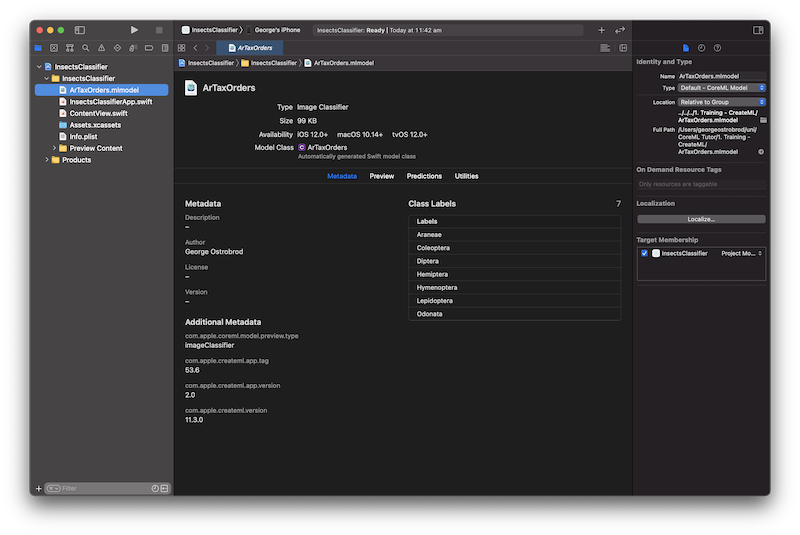The image size is (800, 535).
Task: Click the Library plus button
Action: click(x=601, y=30)
